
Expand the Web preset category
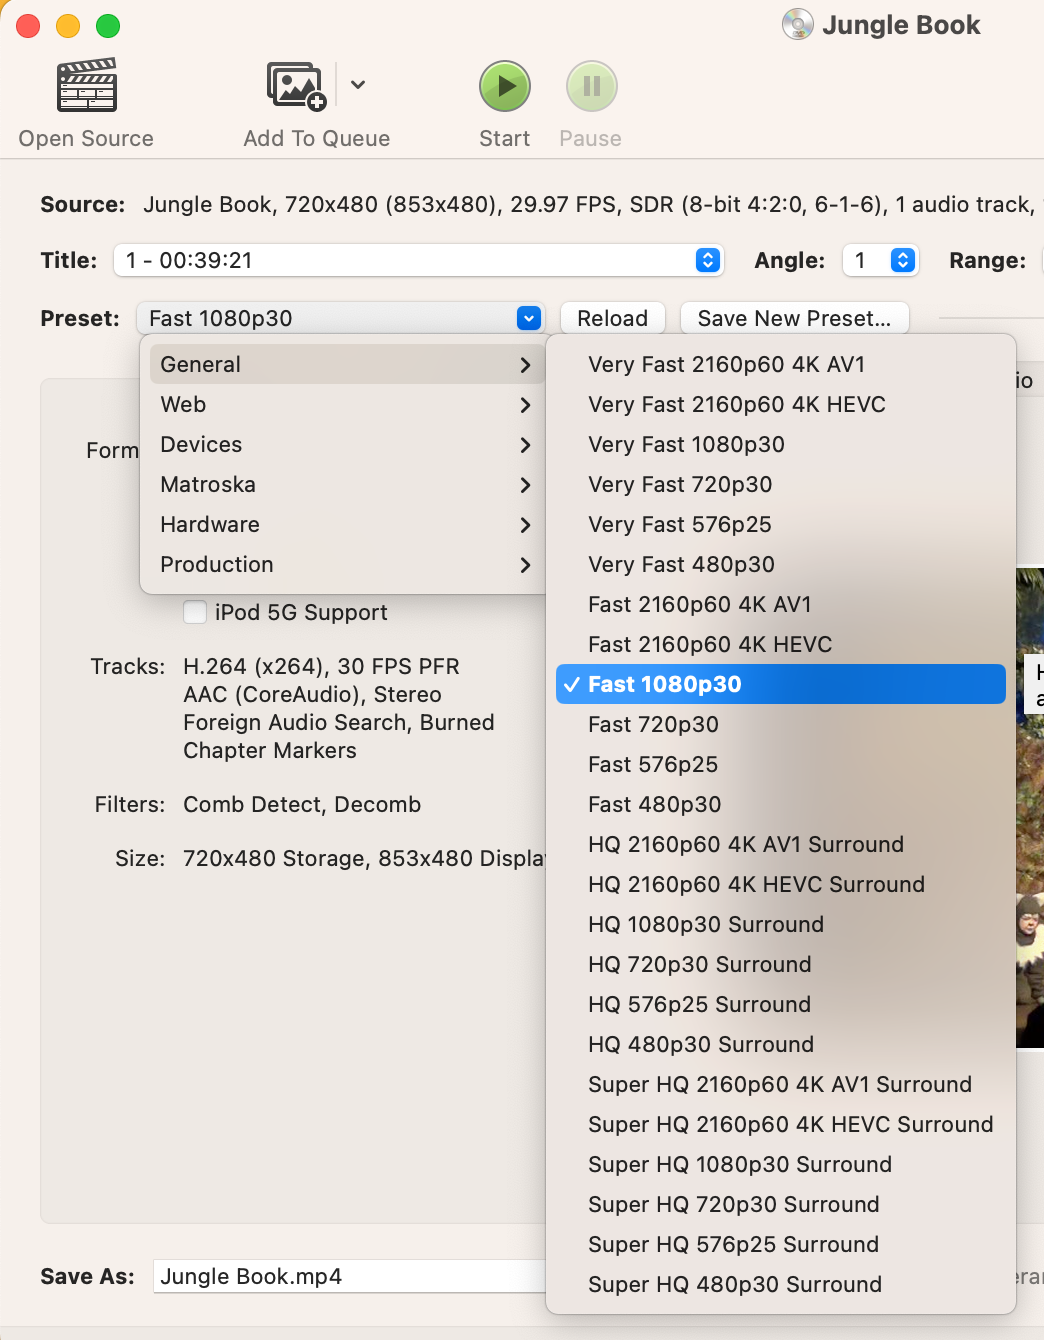[x=345, y=404]
